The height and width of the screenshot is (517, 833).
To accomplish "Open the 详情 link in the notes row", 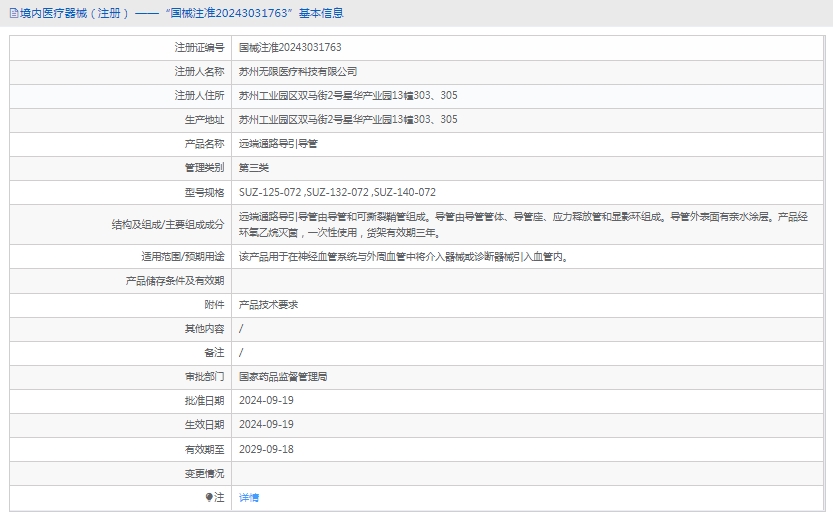I will click(x=249, y=497).
